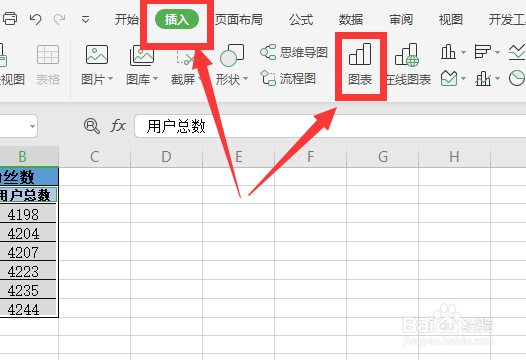526x360 pixels.
Task: Insert a bar chart icon
Action: (483, 52)
